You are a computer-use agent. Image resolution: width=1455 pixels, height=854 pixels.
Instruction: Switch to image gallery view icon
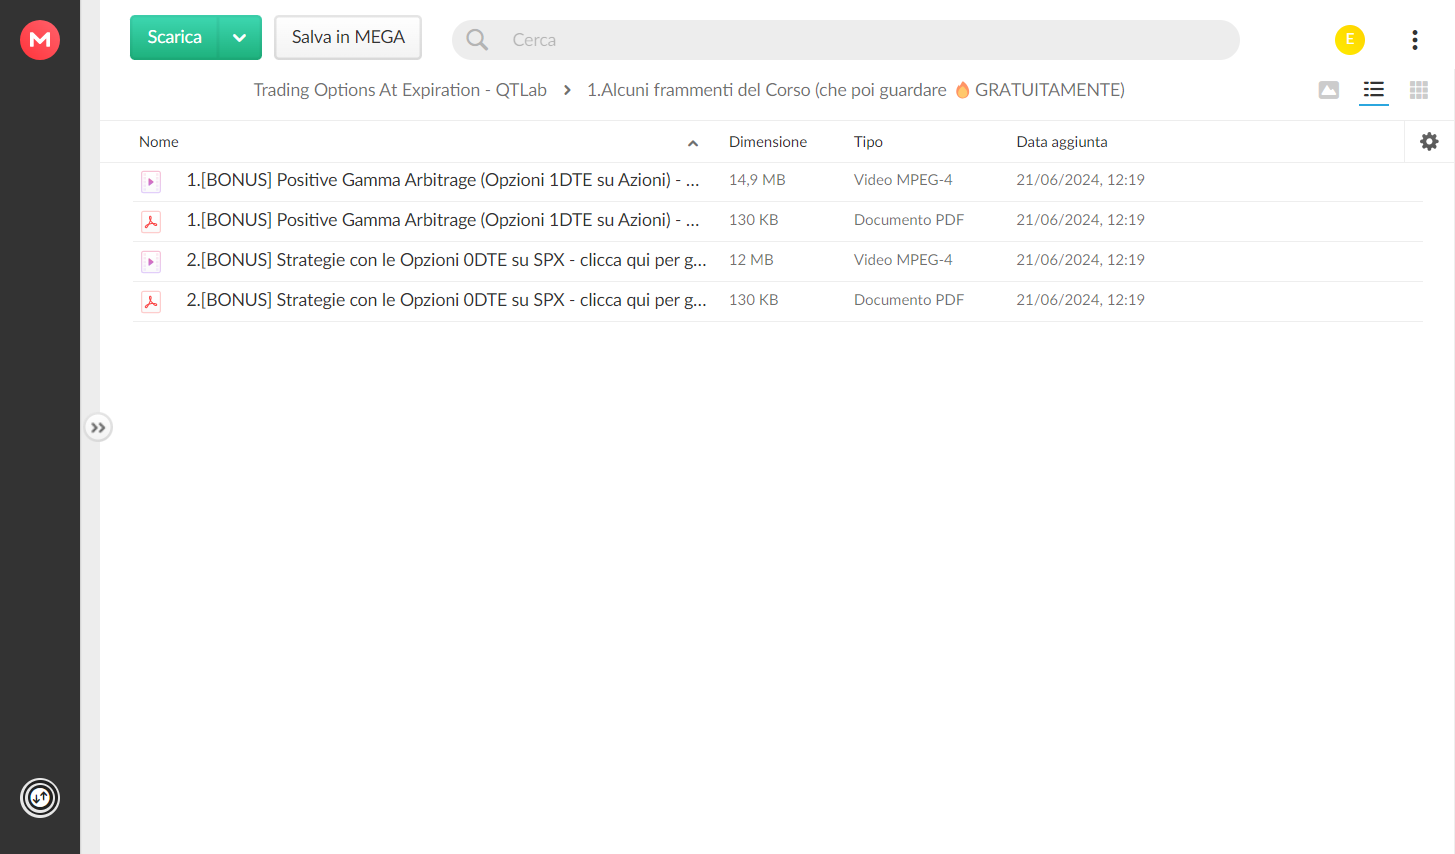coord(1329,90)
